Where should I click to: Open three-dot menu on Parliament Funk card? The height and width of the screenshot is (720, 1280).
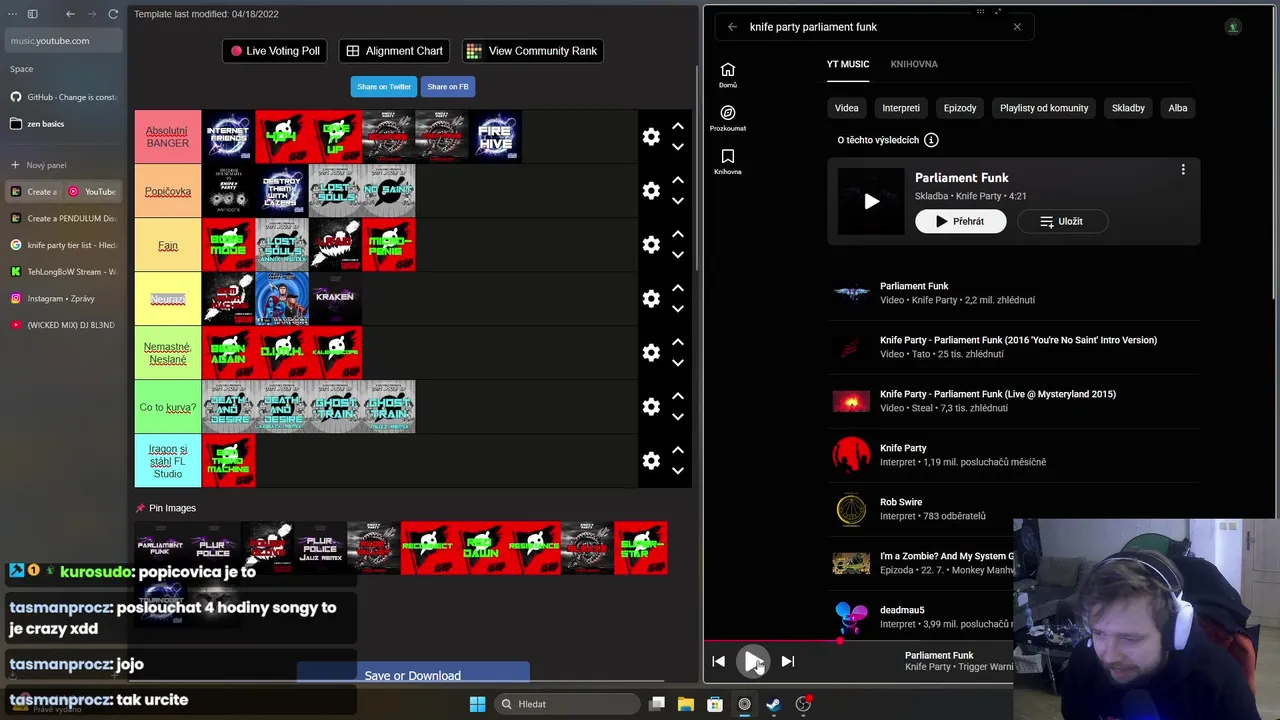1183,170
